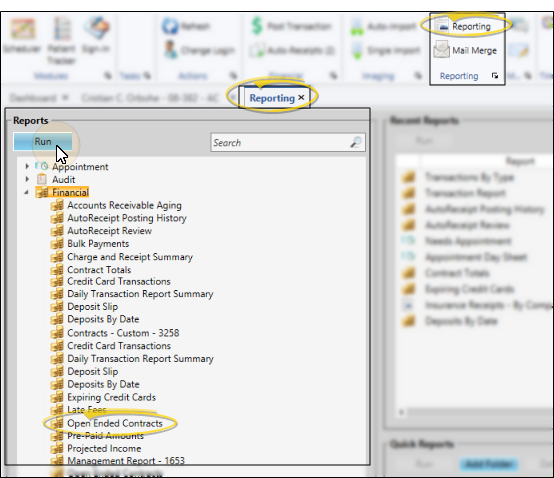
Task: Select Open Ended Contracts report
Action: click(114, 423)
